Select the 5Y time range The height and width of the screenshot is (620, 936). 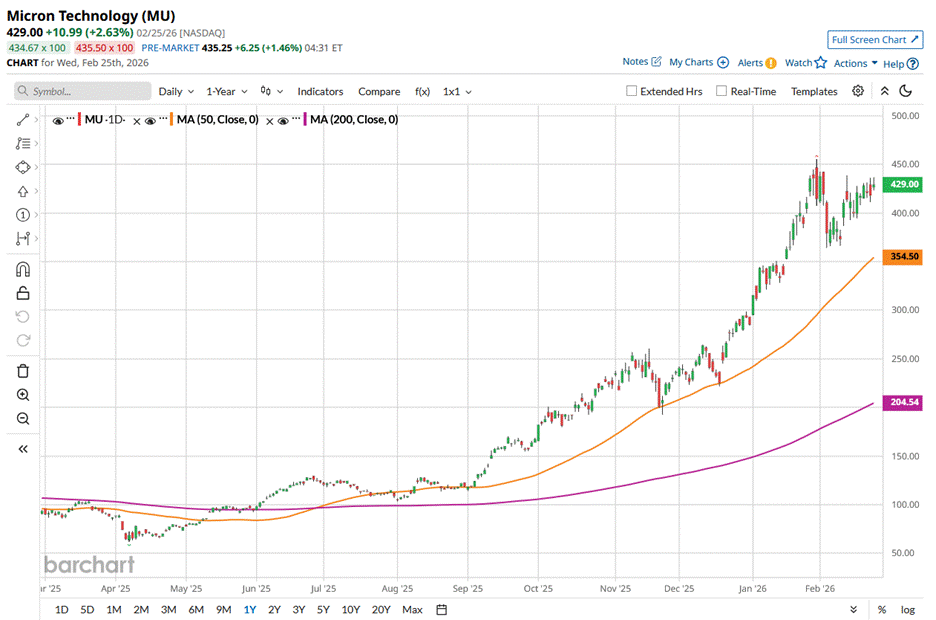[323, 609]
